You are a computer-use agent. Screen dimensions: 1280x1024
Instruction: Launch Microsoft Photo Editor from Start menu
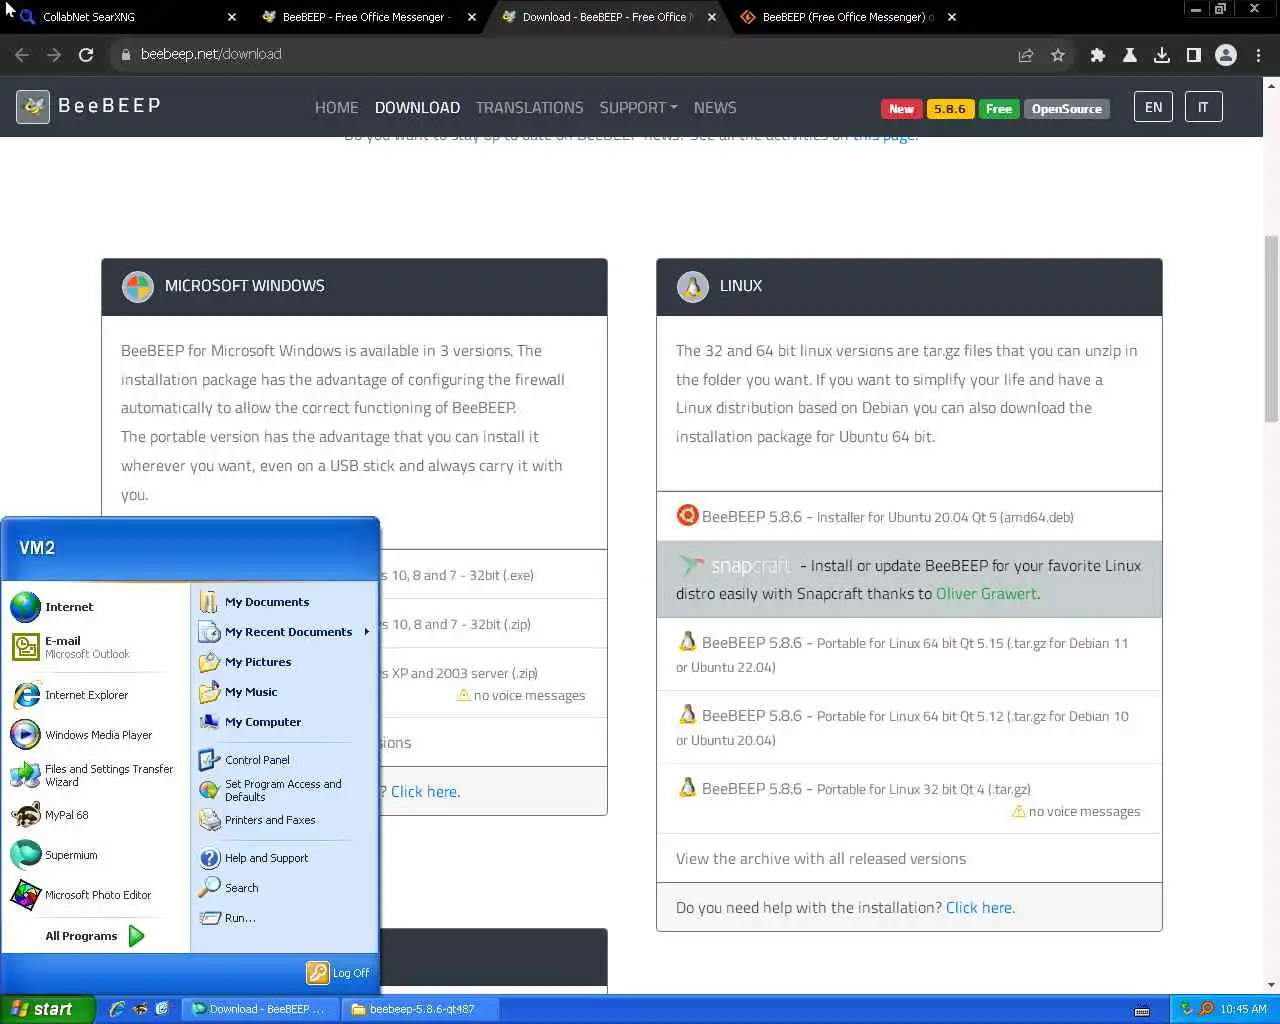[96, 895]
